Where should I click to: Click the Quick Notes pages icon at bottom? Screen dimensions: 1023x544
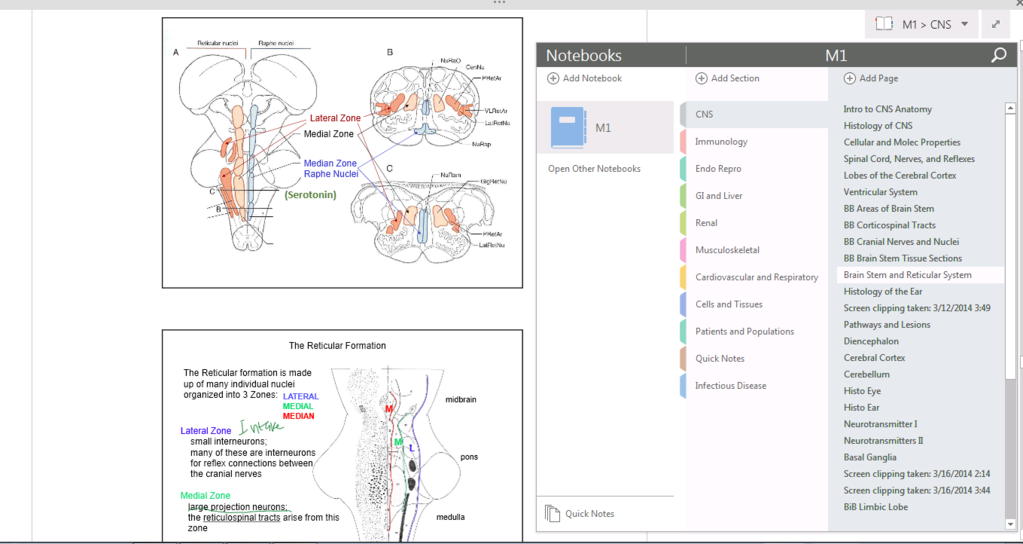click(x=553, y=513)
